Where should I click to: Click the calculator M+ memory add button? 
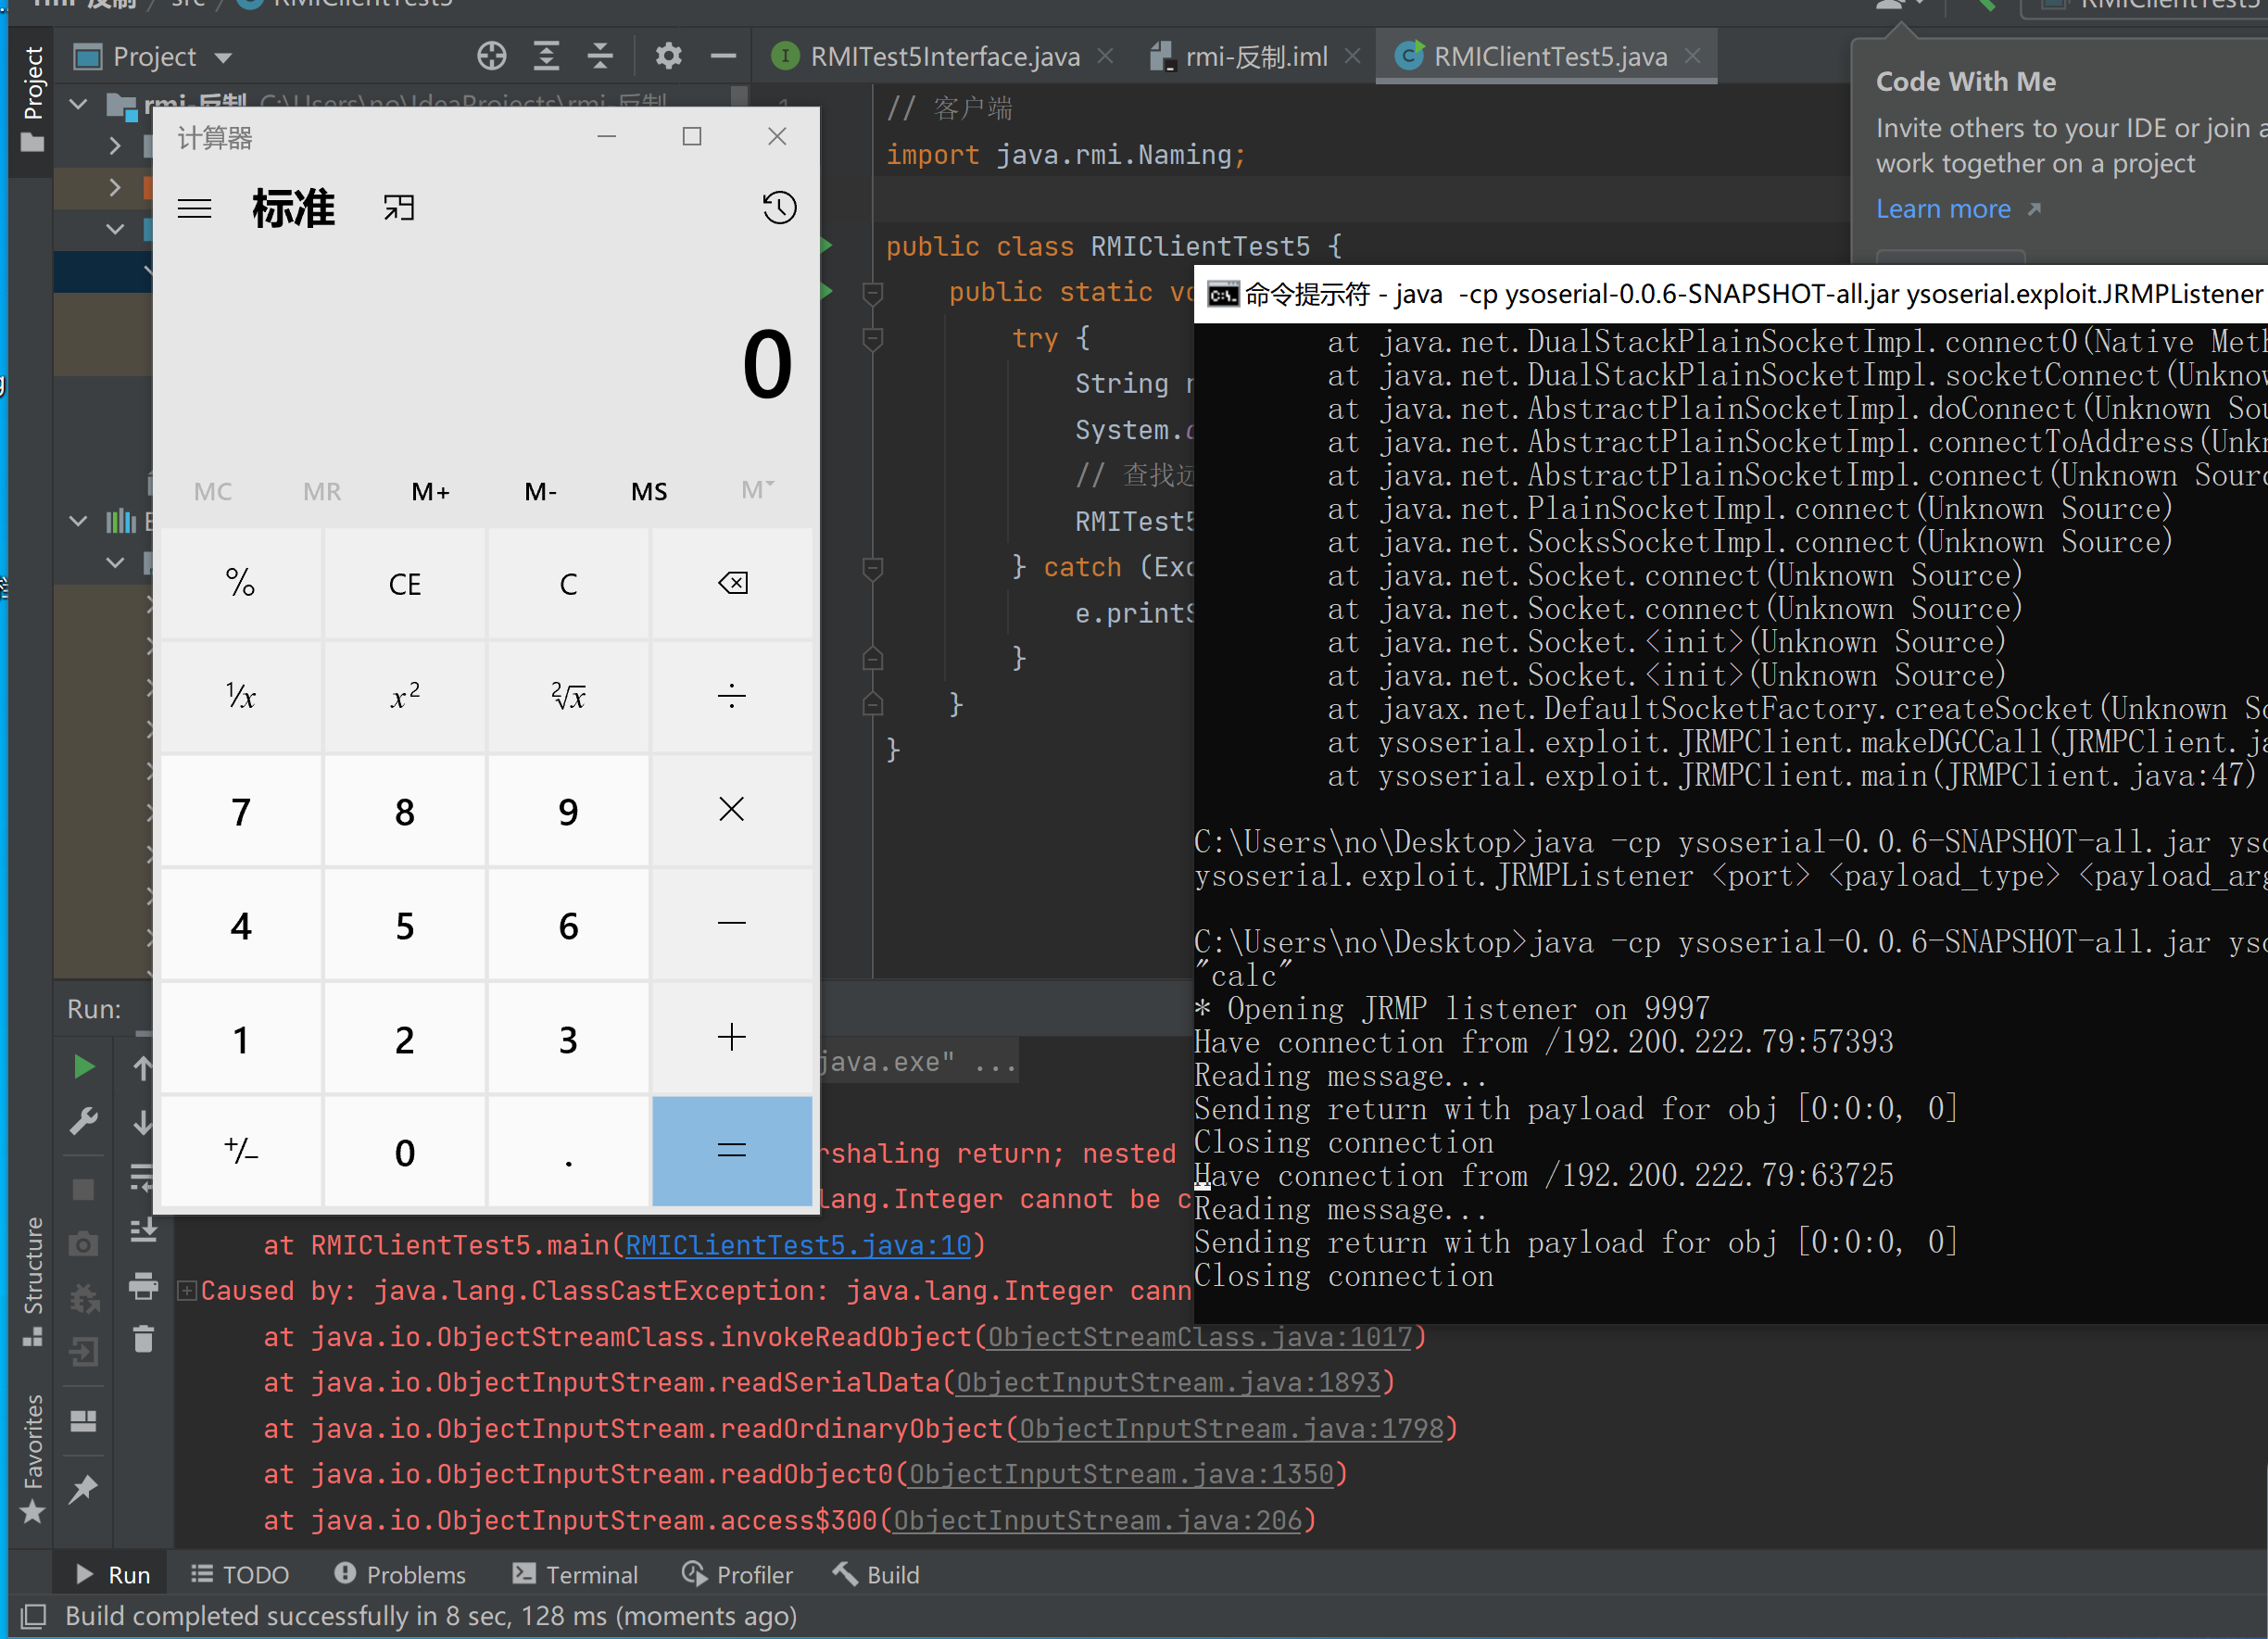click(x=431, y=491)
